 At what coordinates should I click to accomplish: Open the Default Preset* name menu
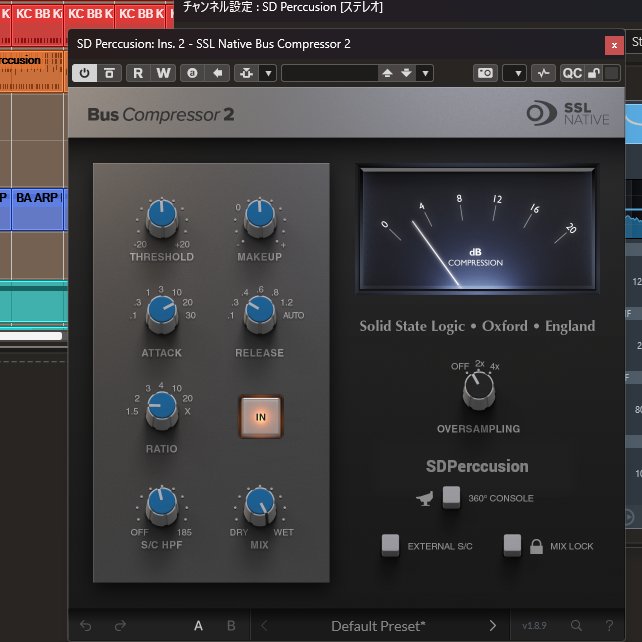tap(378, 626)
